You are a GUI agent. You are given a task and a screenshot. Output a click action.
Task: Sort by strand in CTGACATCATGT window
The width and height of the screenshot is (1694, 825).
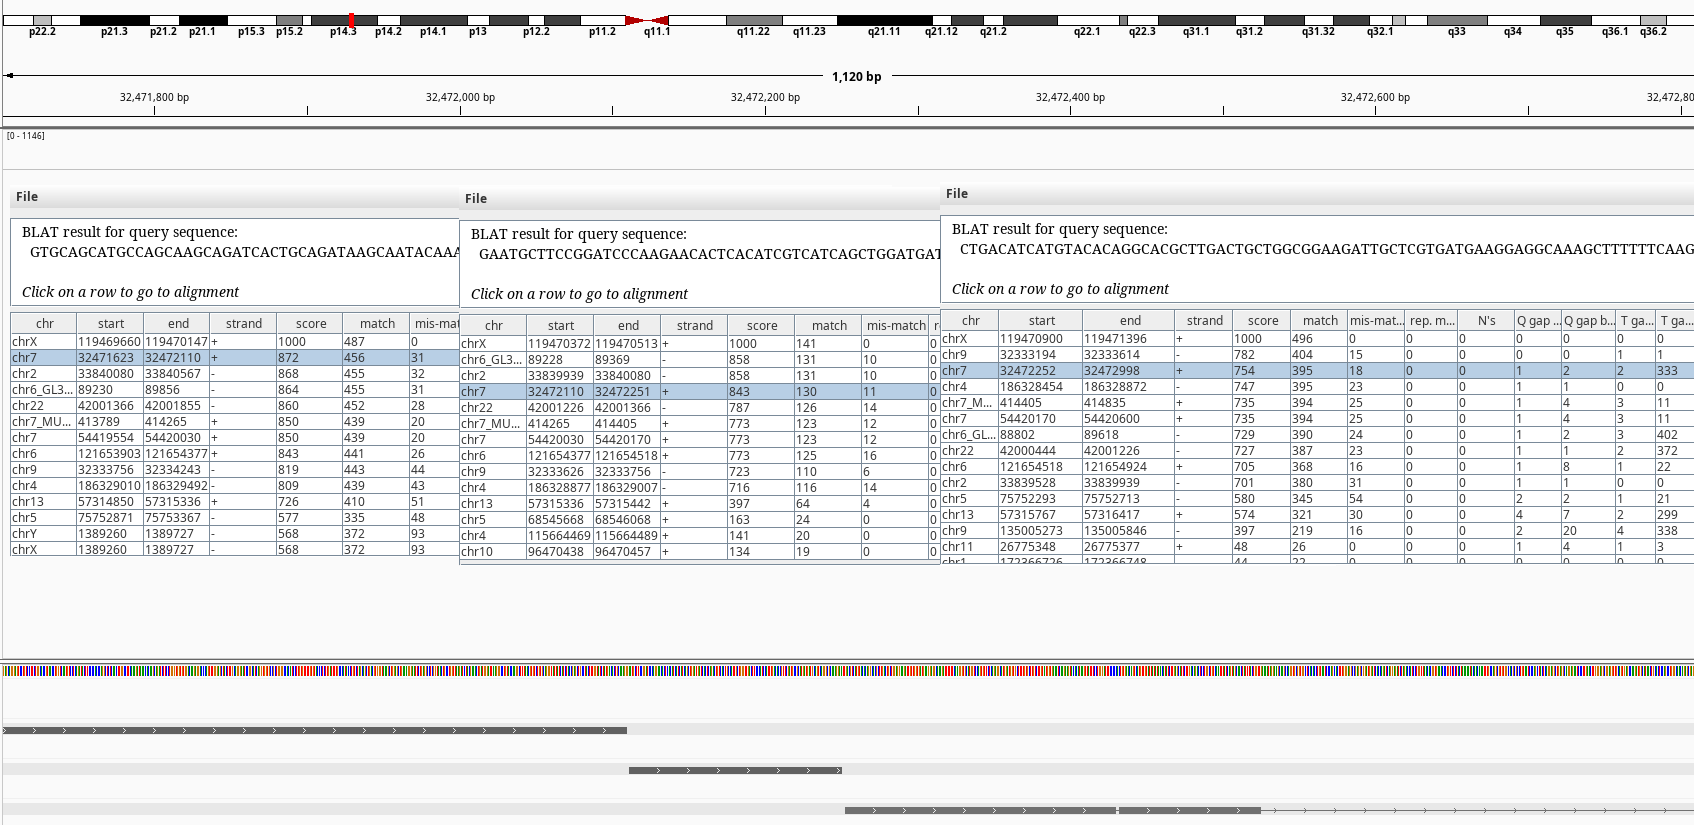(x=1204, y=320)
